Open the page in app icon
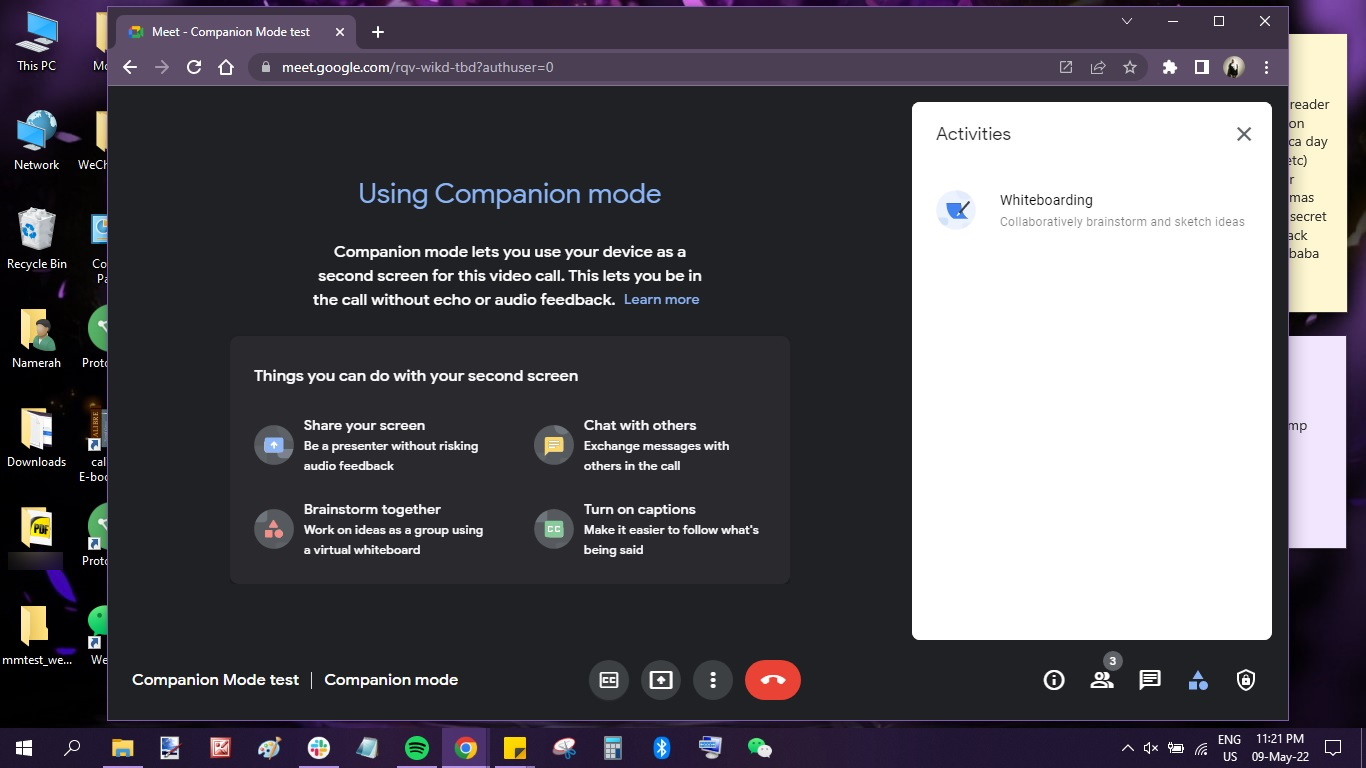 tap(1066, 67)
